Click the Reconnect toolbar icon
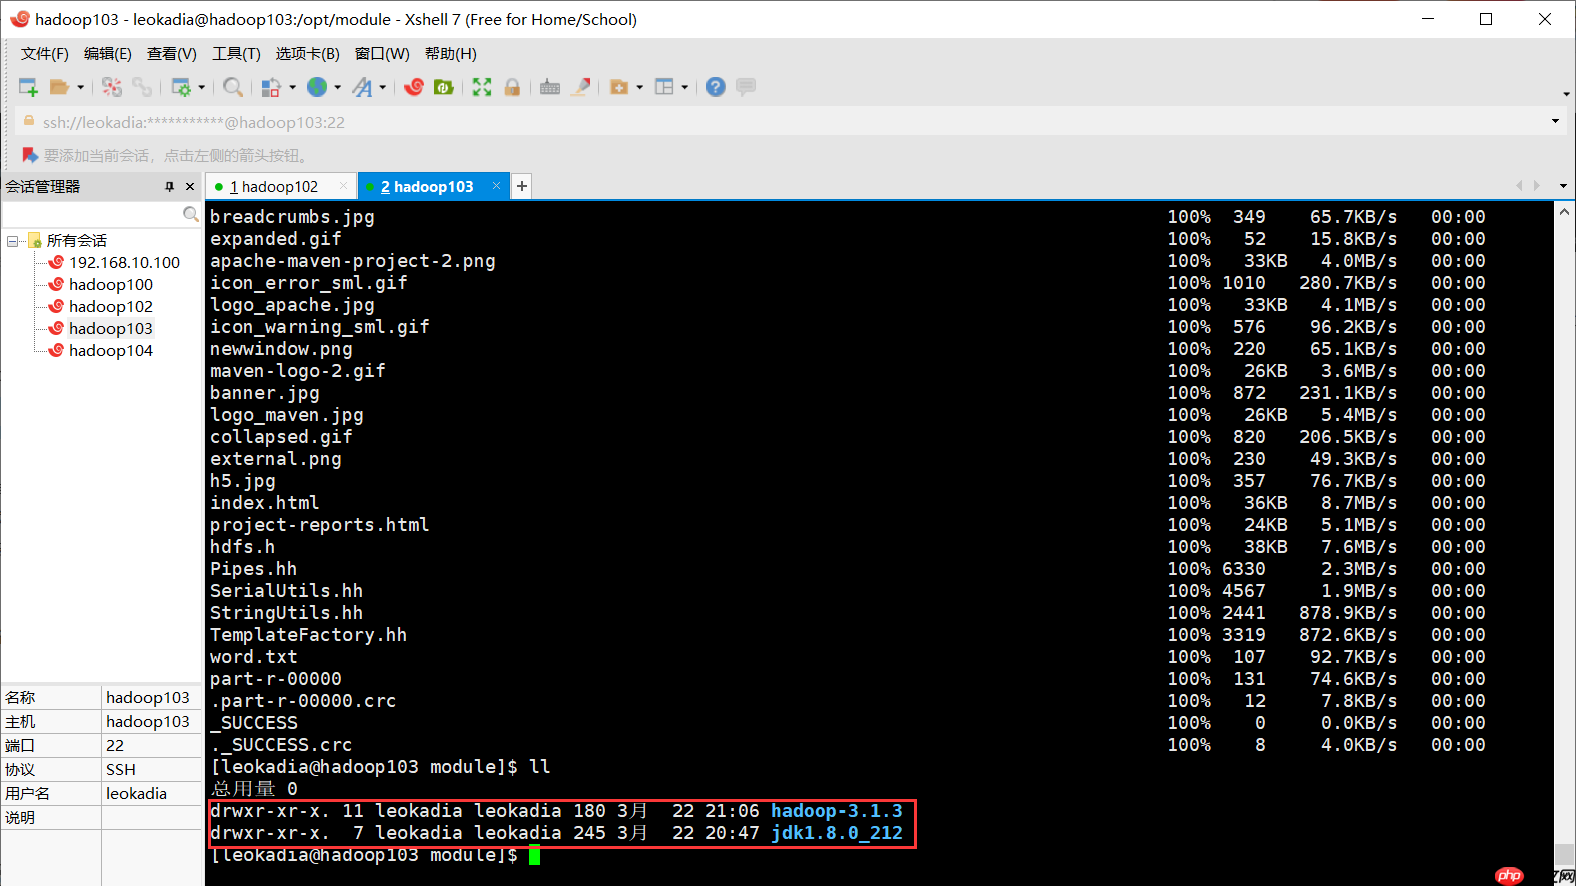Screen dimensions: 1576x886 [x=112, y=87]
